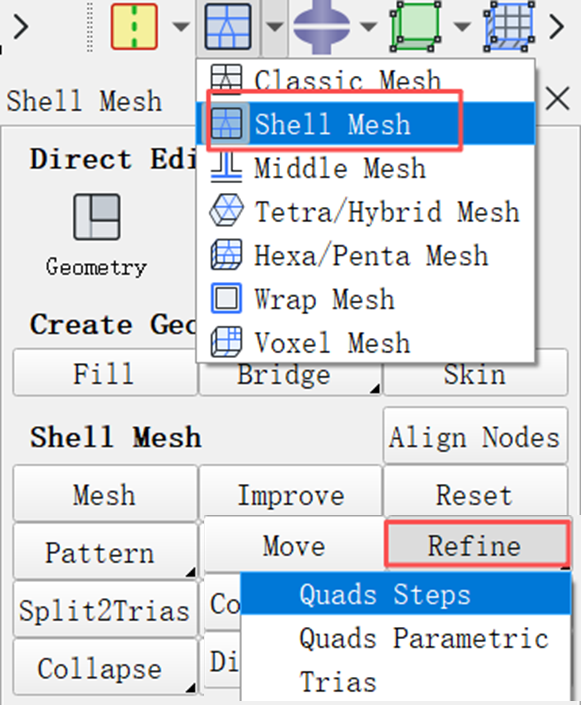Viewport: 581px width, 705px height.
Task: Choose Middle Mesh menu item
Action: point(365,168)
